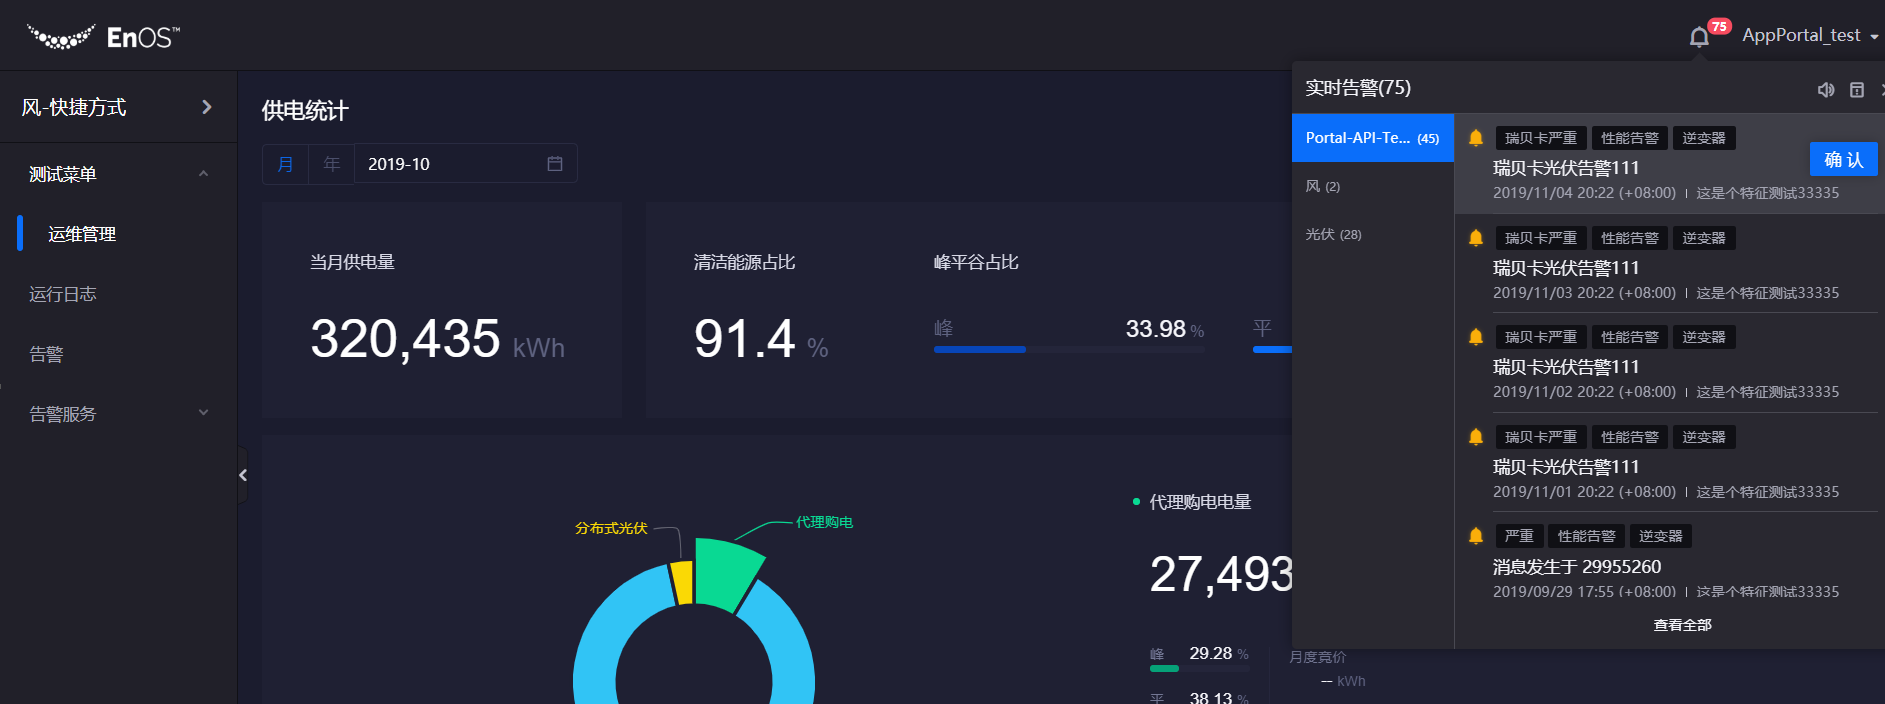Collapse the 测试菜单 menu group
The height and width of the screenshot is (704, 1885).
(203, 174)
